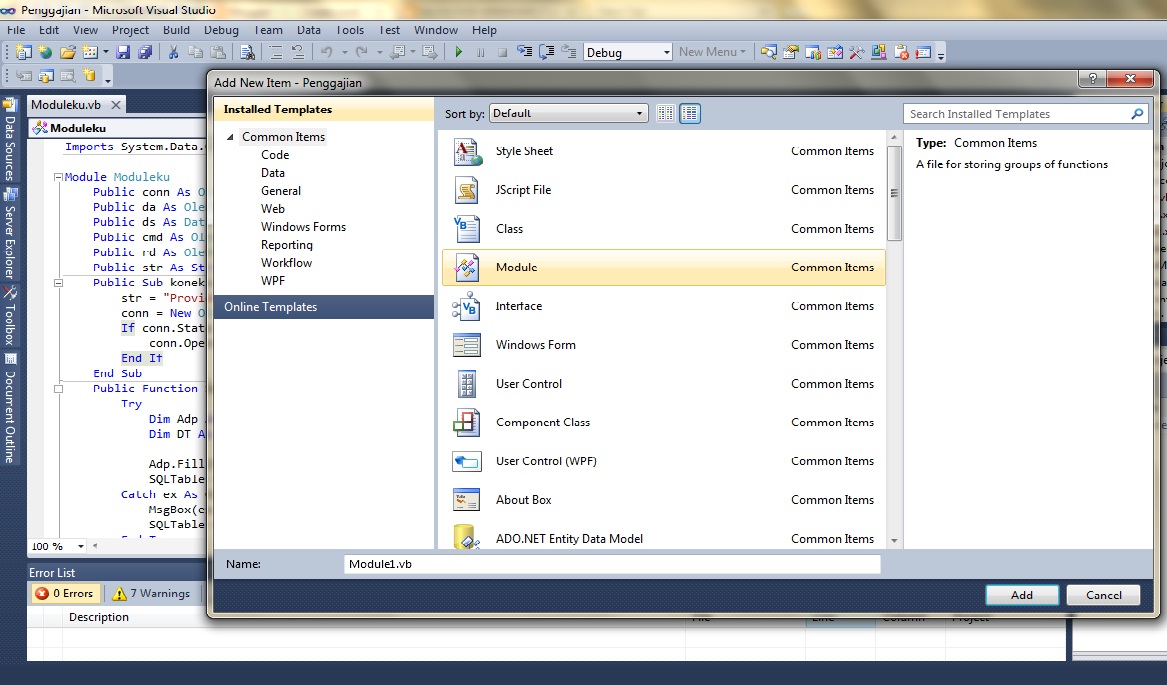
Task: Collapse the Common Items tree node
Action: point(229,136)
